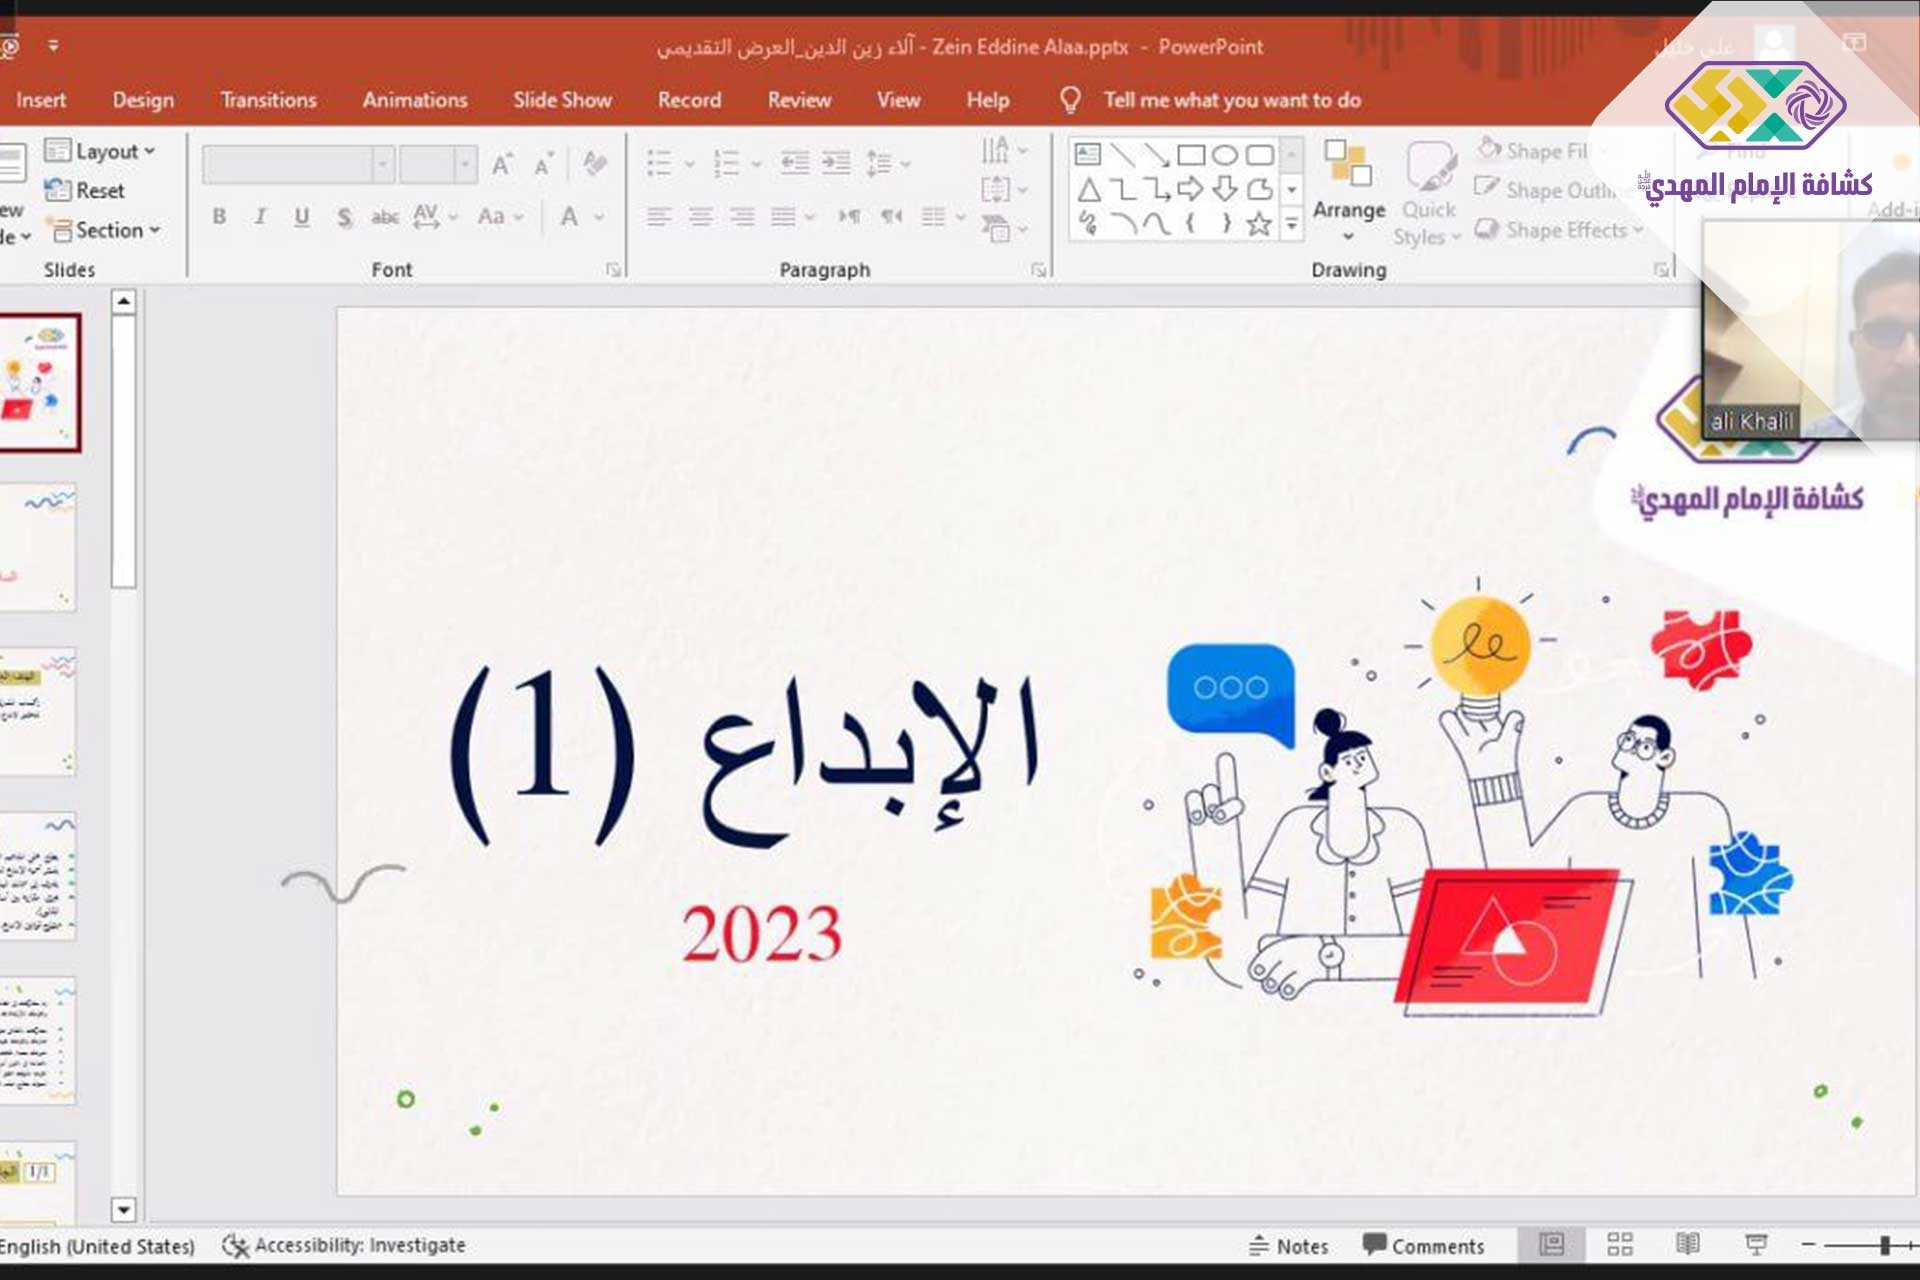Click the Reset slide button
The height and width of the screenshot is (1280, 1920).
[86, 190]
